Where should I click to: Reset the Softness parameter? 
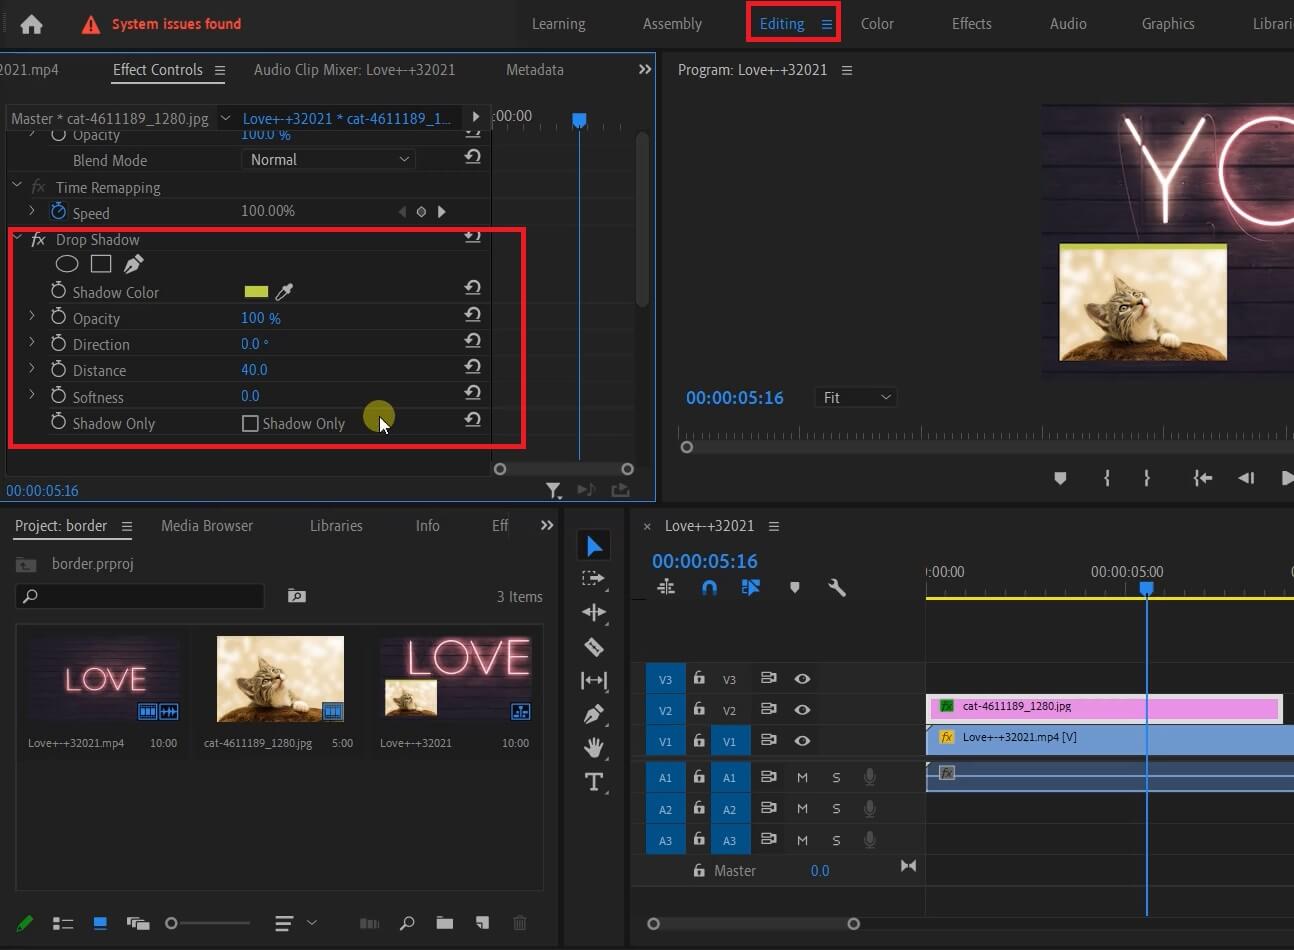point(473,393)
